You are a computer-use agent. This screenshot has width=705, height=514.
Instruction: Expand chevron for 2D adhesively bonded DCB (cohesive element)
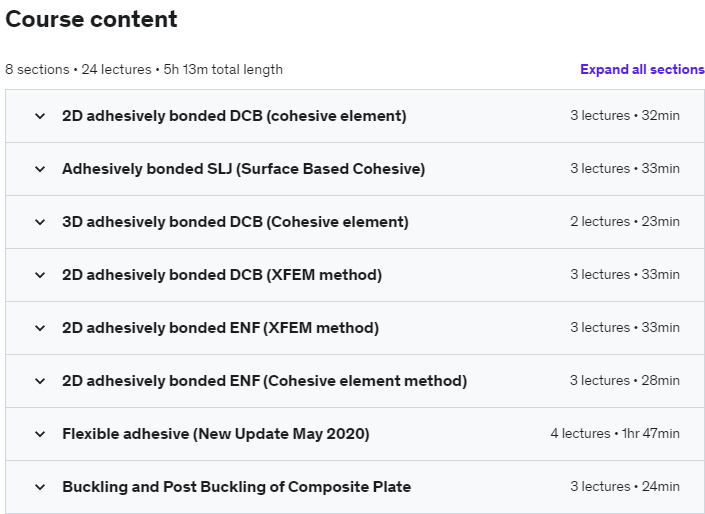(40, 116)
